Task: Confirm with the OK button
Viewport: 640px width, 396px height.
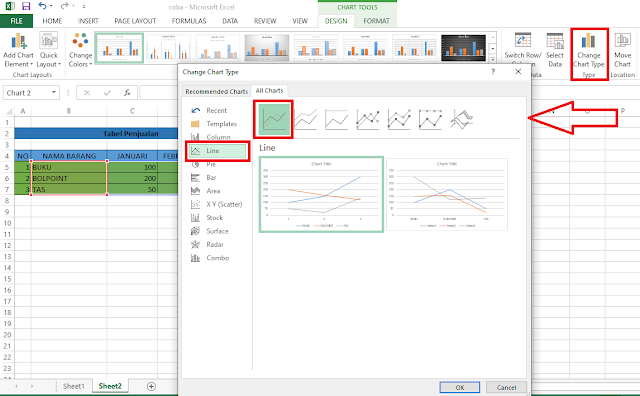Action: (460, 387)
